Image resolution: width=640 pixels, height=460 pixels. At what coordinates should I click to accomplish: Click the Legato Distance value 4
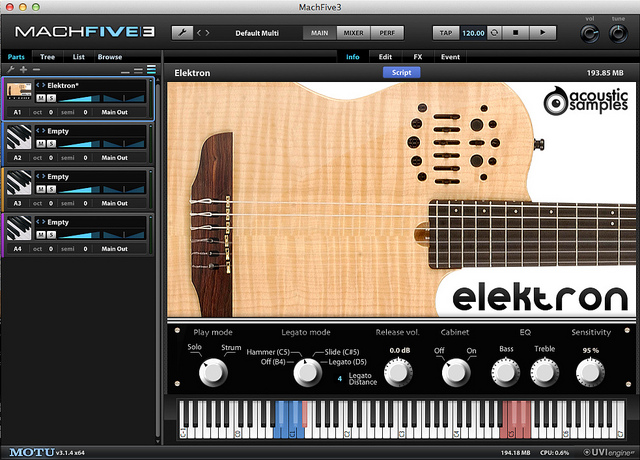340,379
